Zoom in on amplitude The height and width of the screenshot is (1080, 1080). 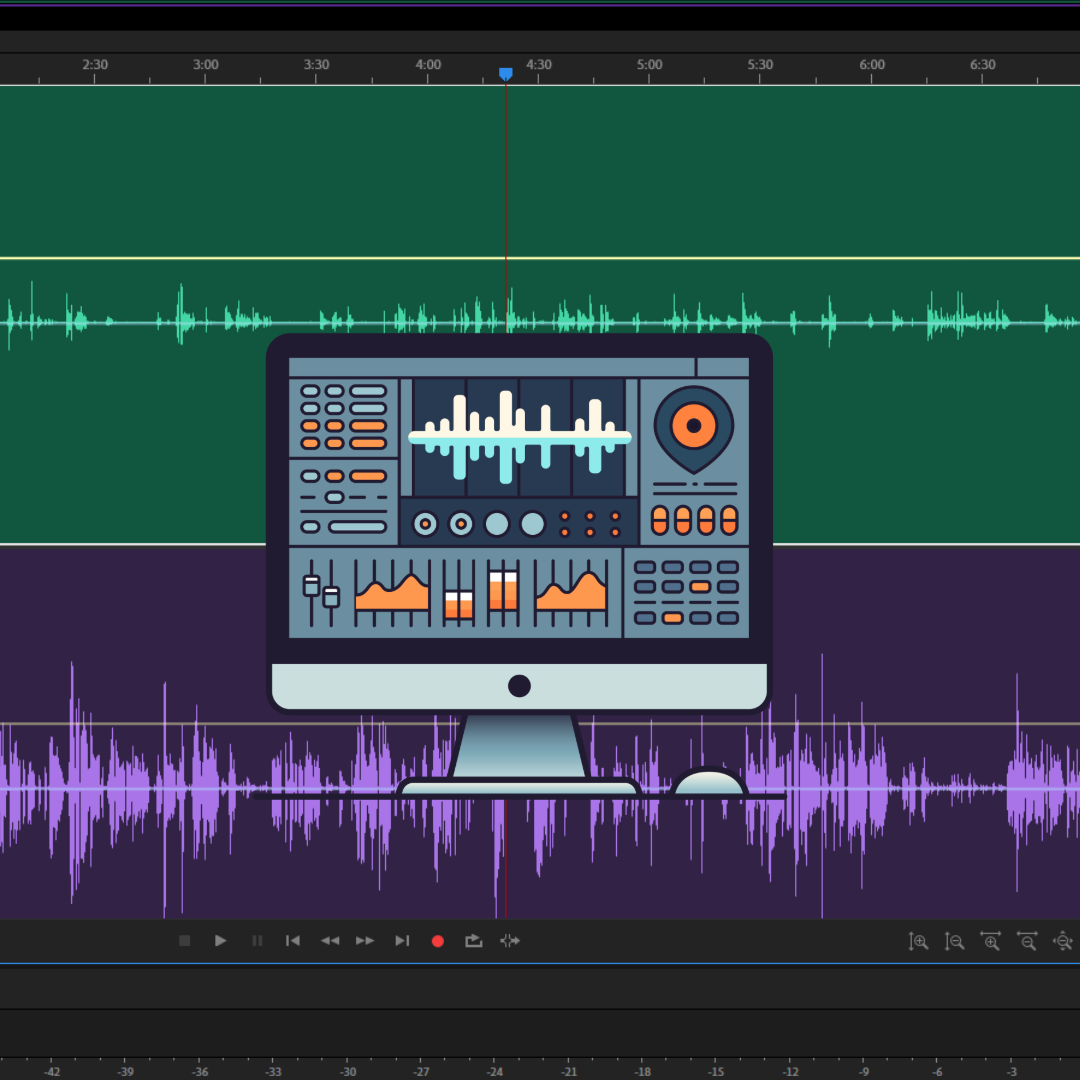point(918,941)
